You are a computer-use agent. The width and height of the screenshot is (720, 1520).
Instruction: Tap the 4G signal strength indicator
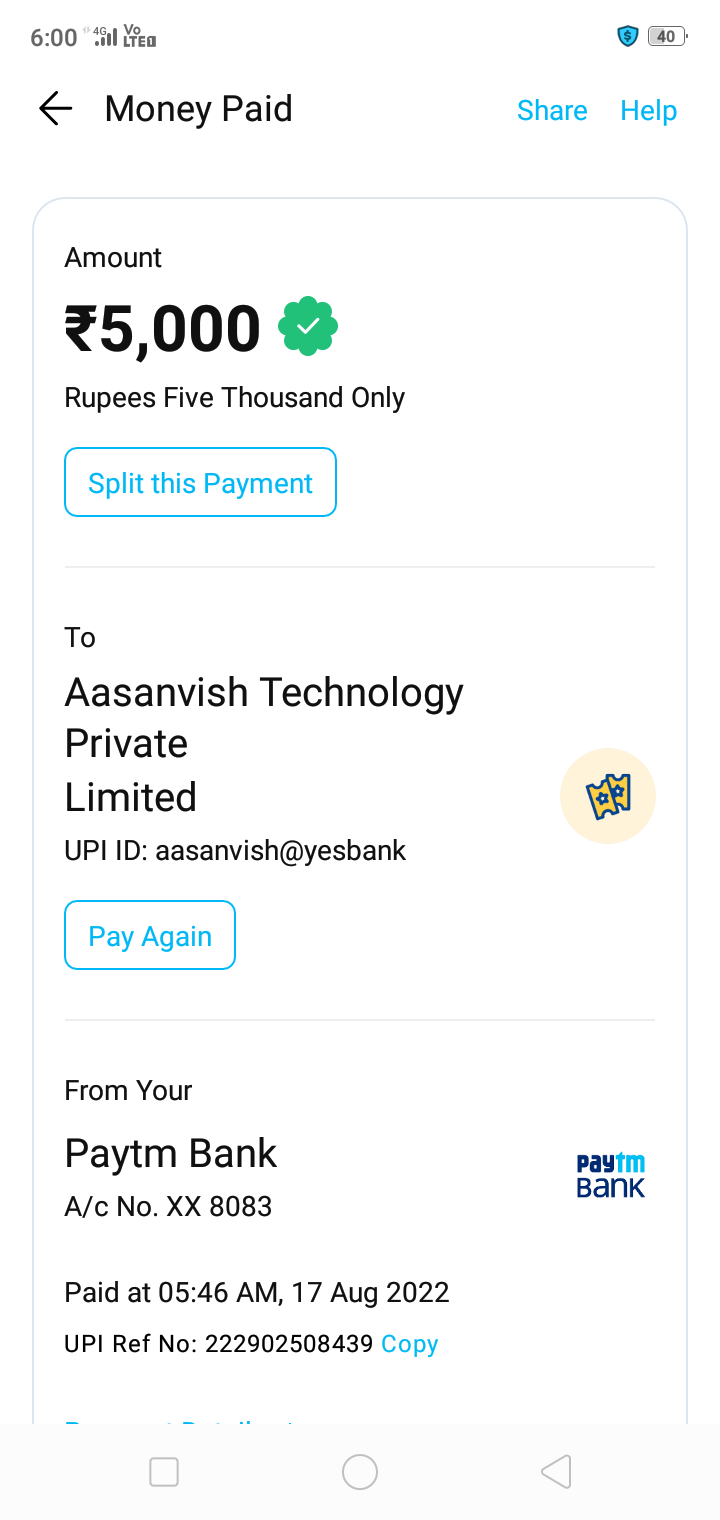click(x=102, y=37)
